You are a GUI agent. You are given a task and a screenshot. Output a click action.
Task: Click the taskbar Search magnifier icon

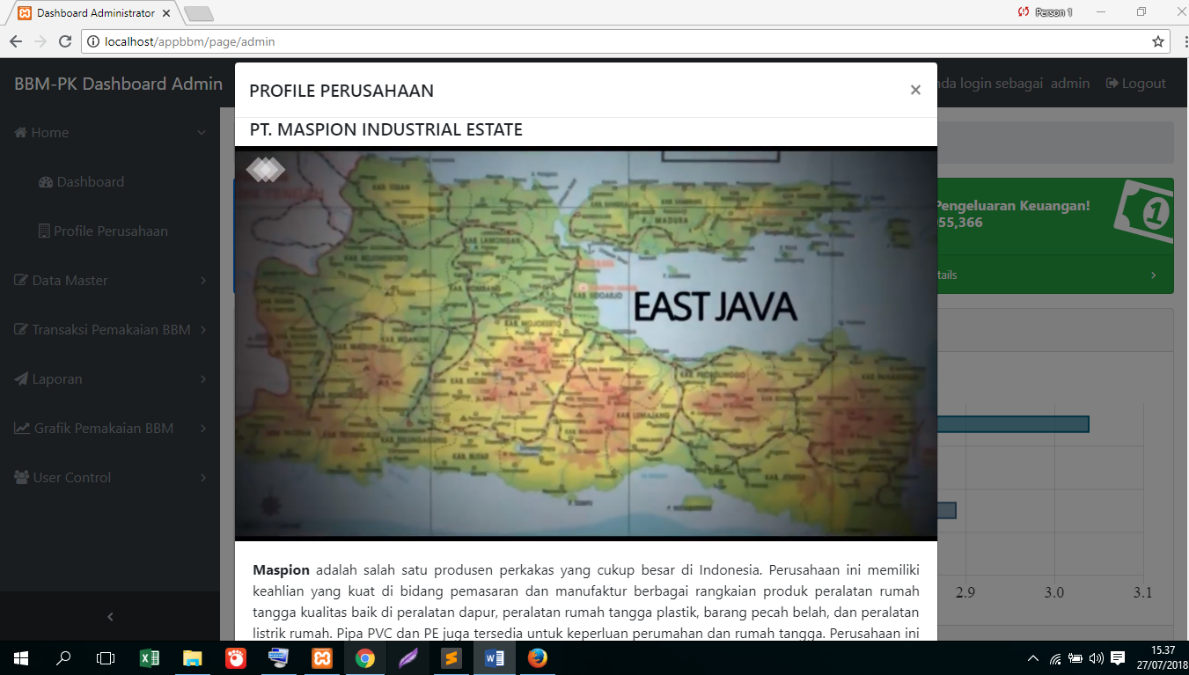pyautogui.click(x=64, y=658)
